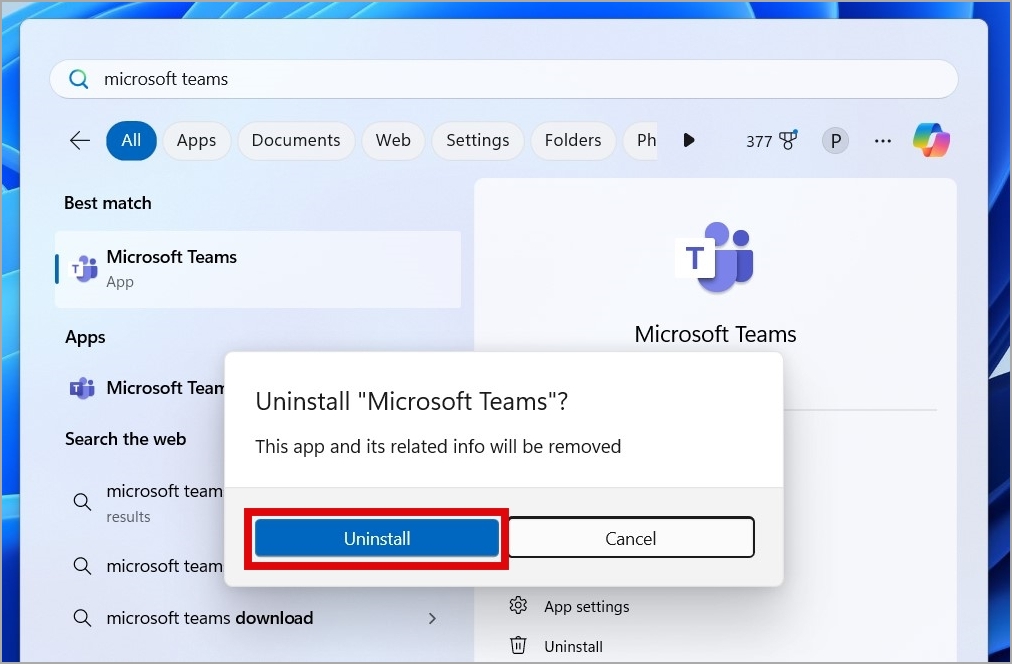Click Teams icon in best match row
Image resolution: width=1012 pixels, height=664 pixels.
point(84,268)
